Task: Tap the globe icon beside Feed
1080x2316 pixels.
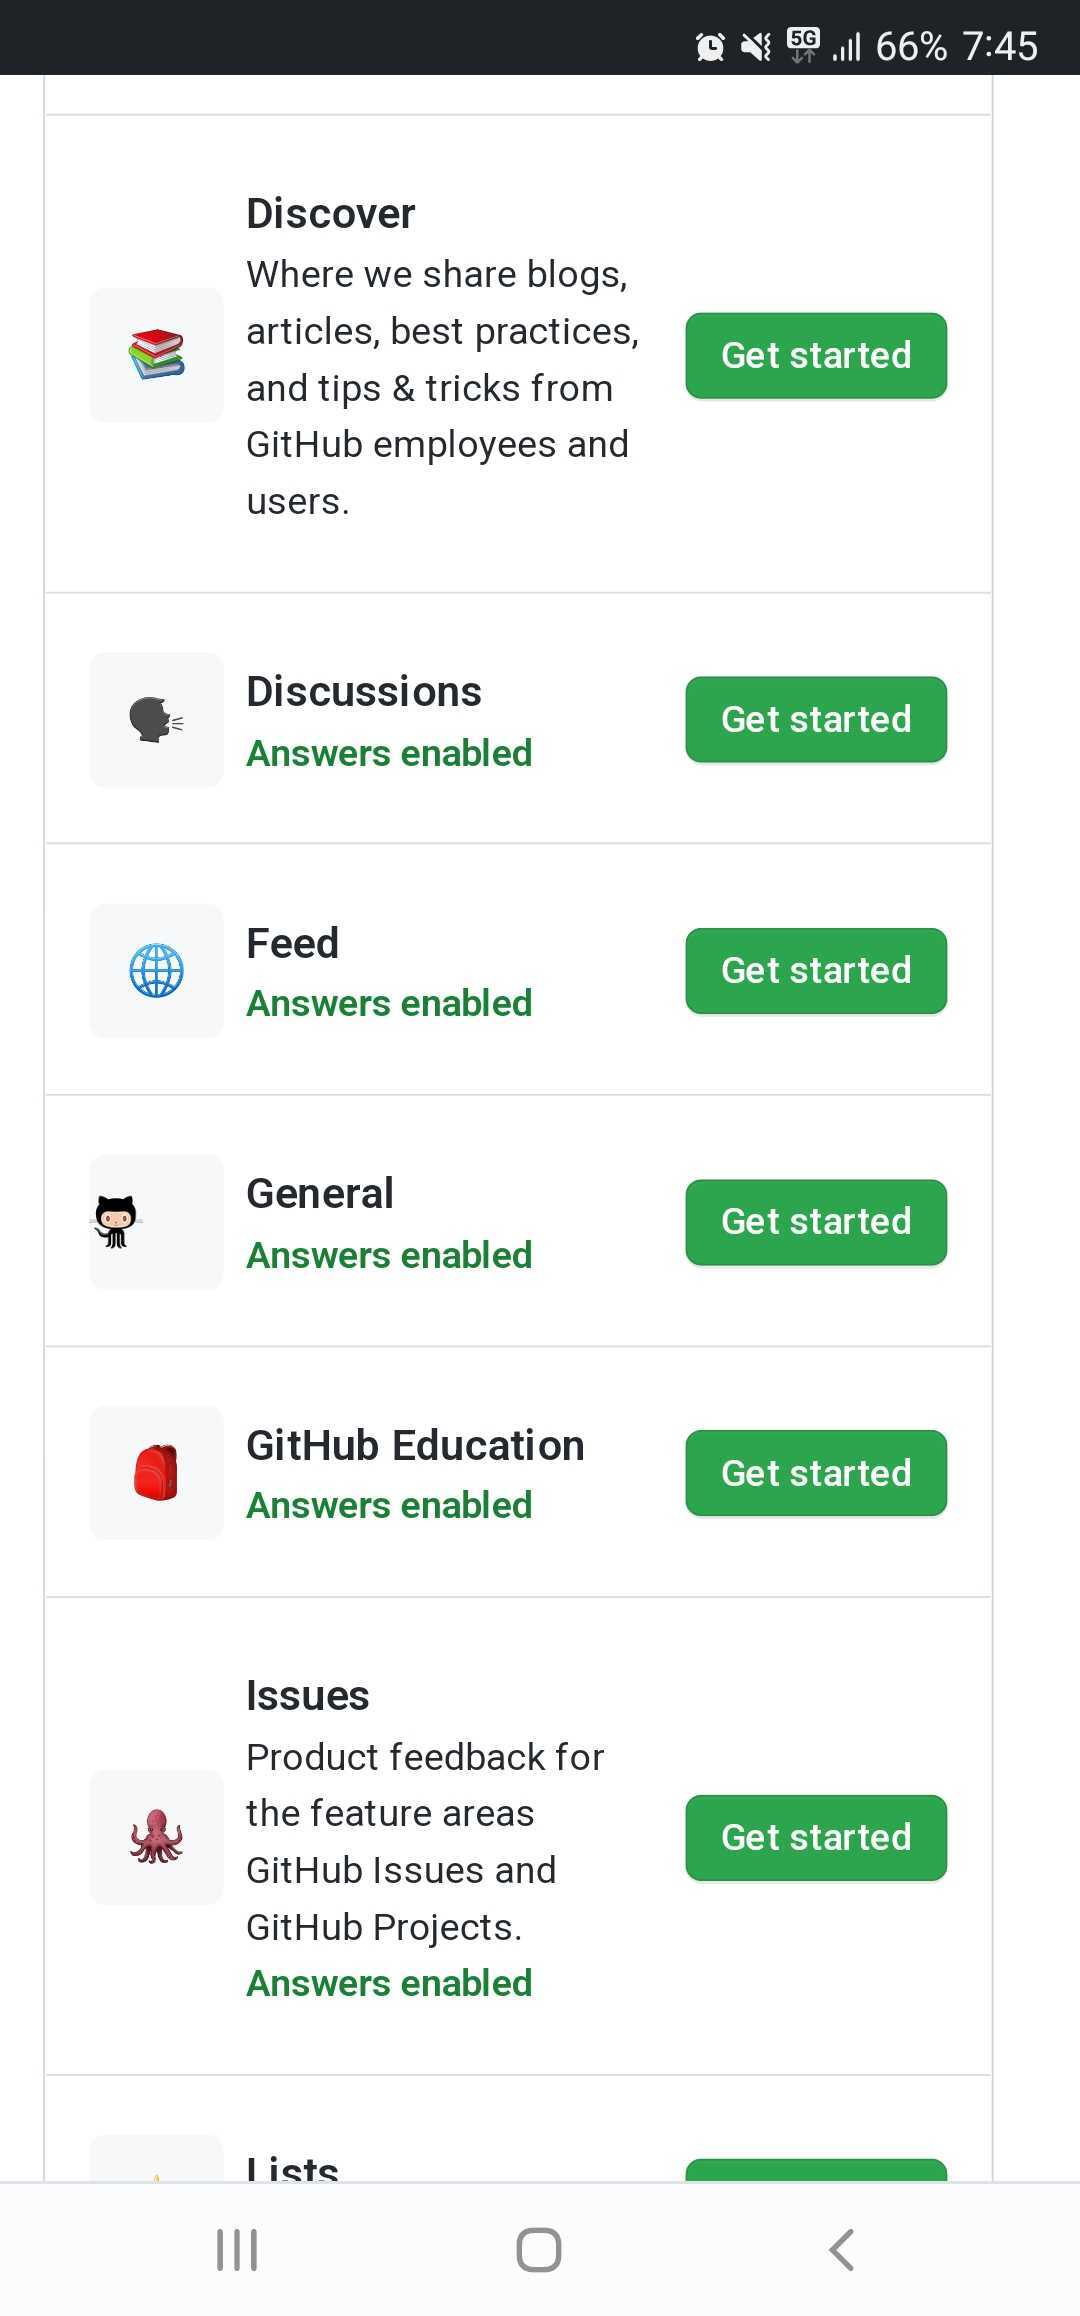Action: [156, 970]
